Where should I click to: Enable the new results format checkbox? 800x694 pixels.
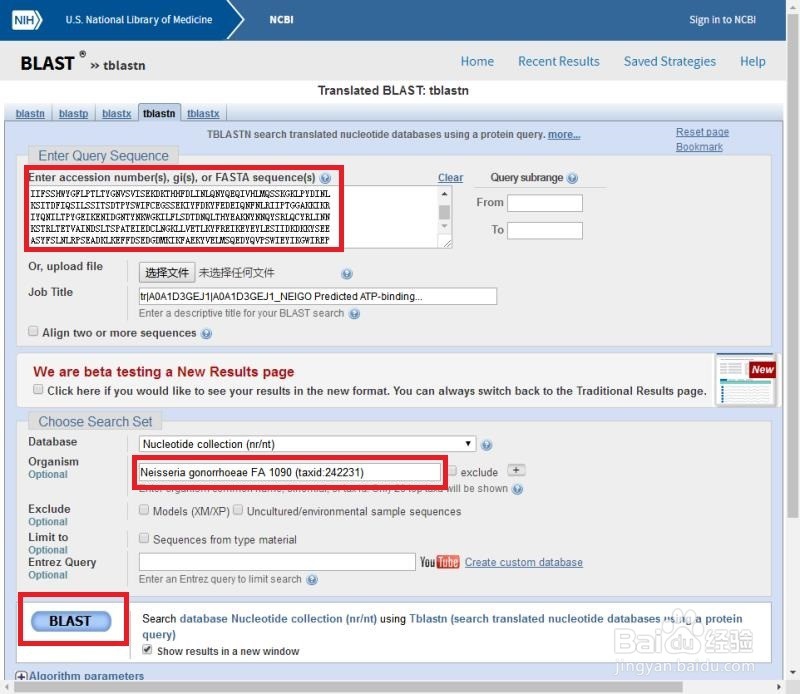(x=38, y=389)
